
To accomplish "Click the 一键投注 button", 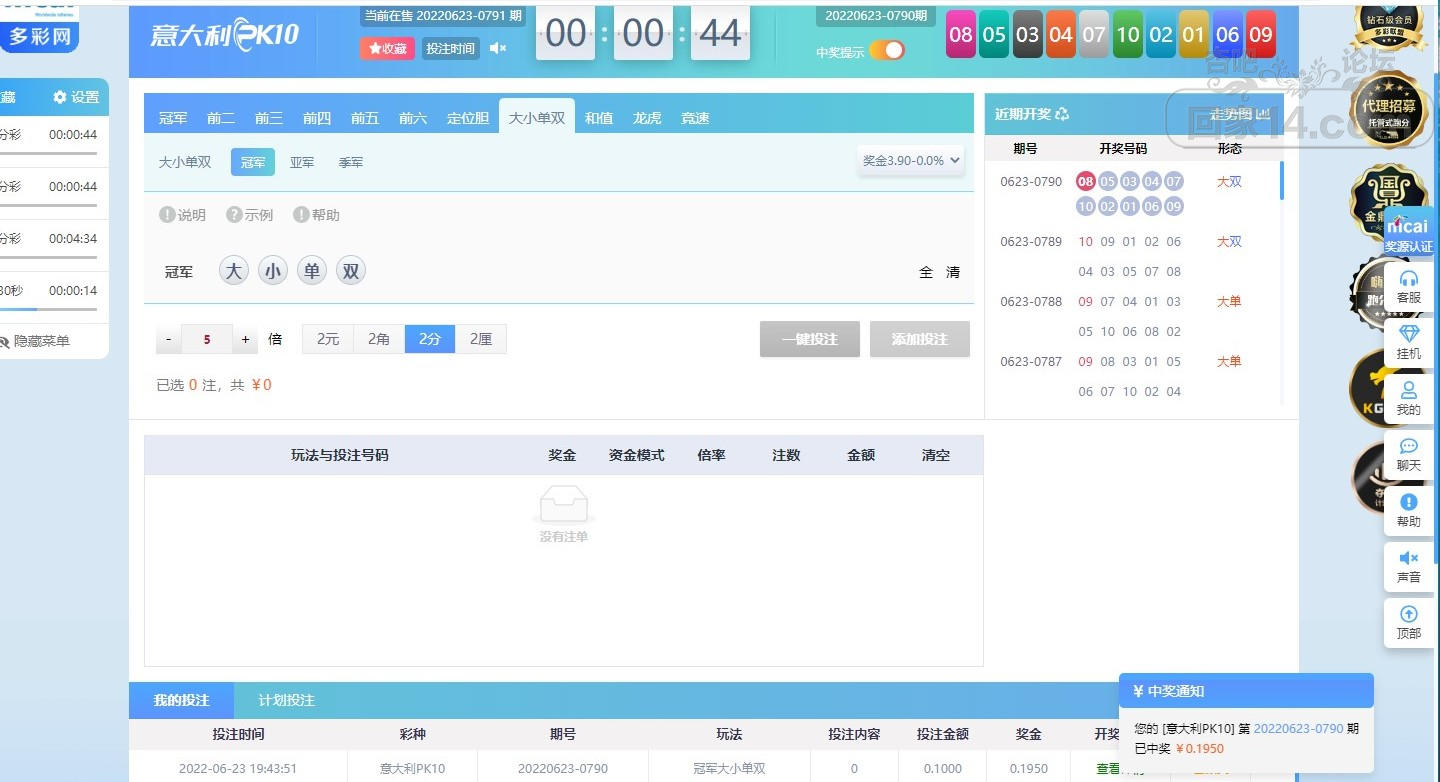I will click(x=810, y=339).
